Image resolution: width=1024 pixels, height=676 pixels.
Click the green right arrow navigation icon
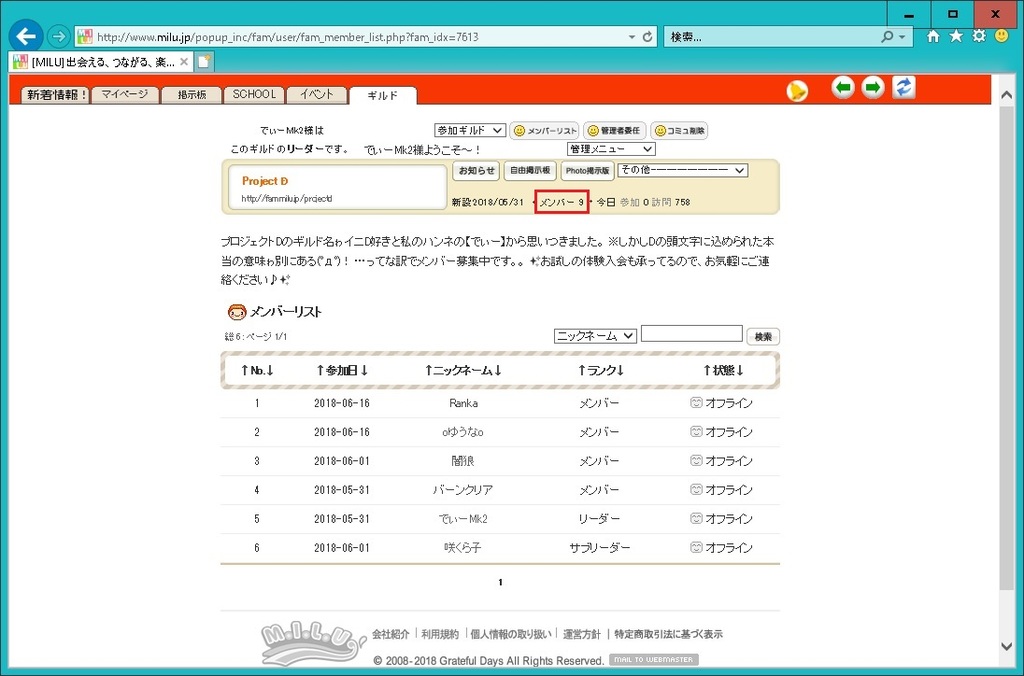pos(873,88)
